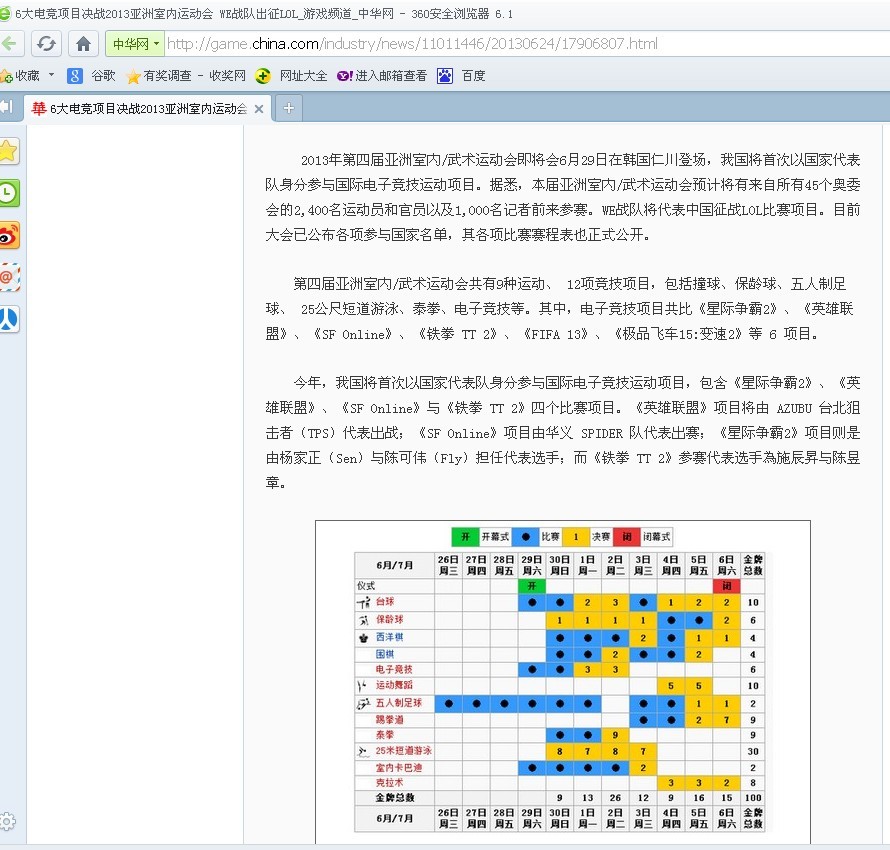
Task: Close the 6大电竞项目 tab
Action: point(259,109)
